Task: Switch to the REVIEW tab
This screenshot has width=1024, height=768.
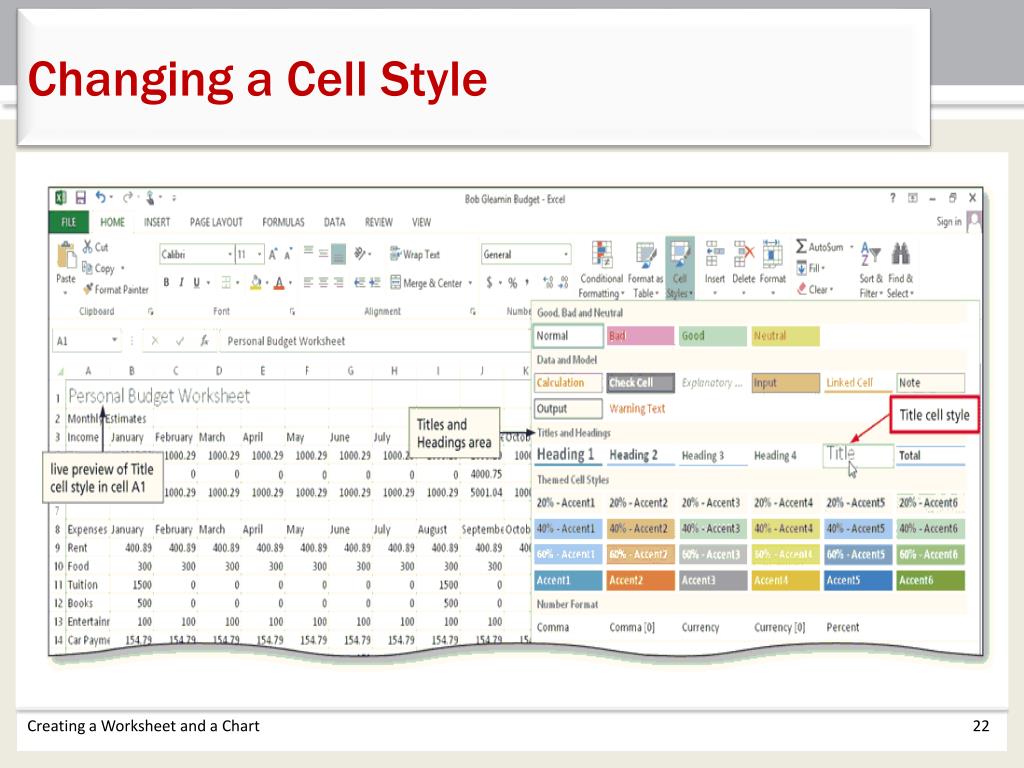Action: 379,222
